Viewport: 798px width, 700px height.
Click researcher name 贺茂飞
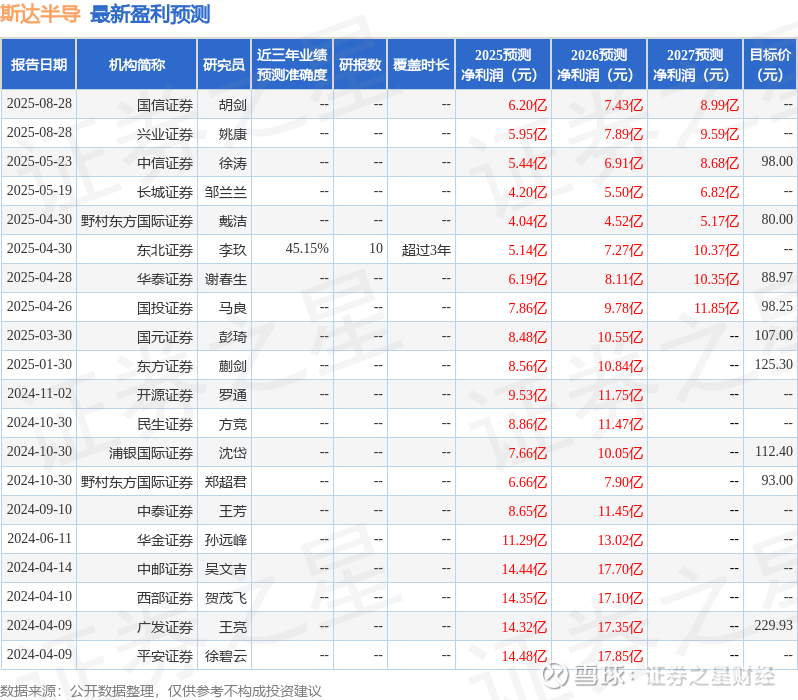pos(225,599)
